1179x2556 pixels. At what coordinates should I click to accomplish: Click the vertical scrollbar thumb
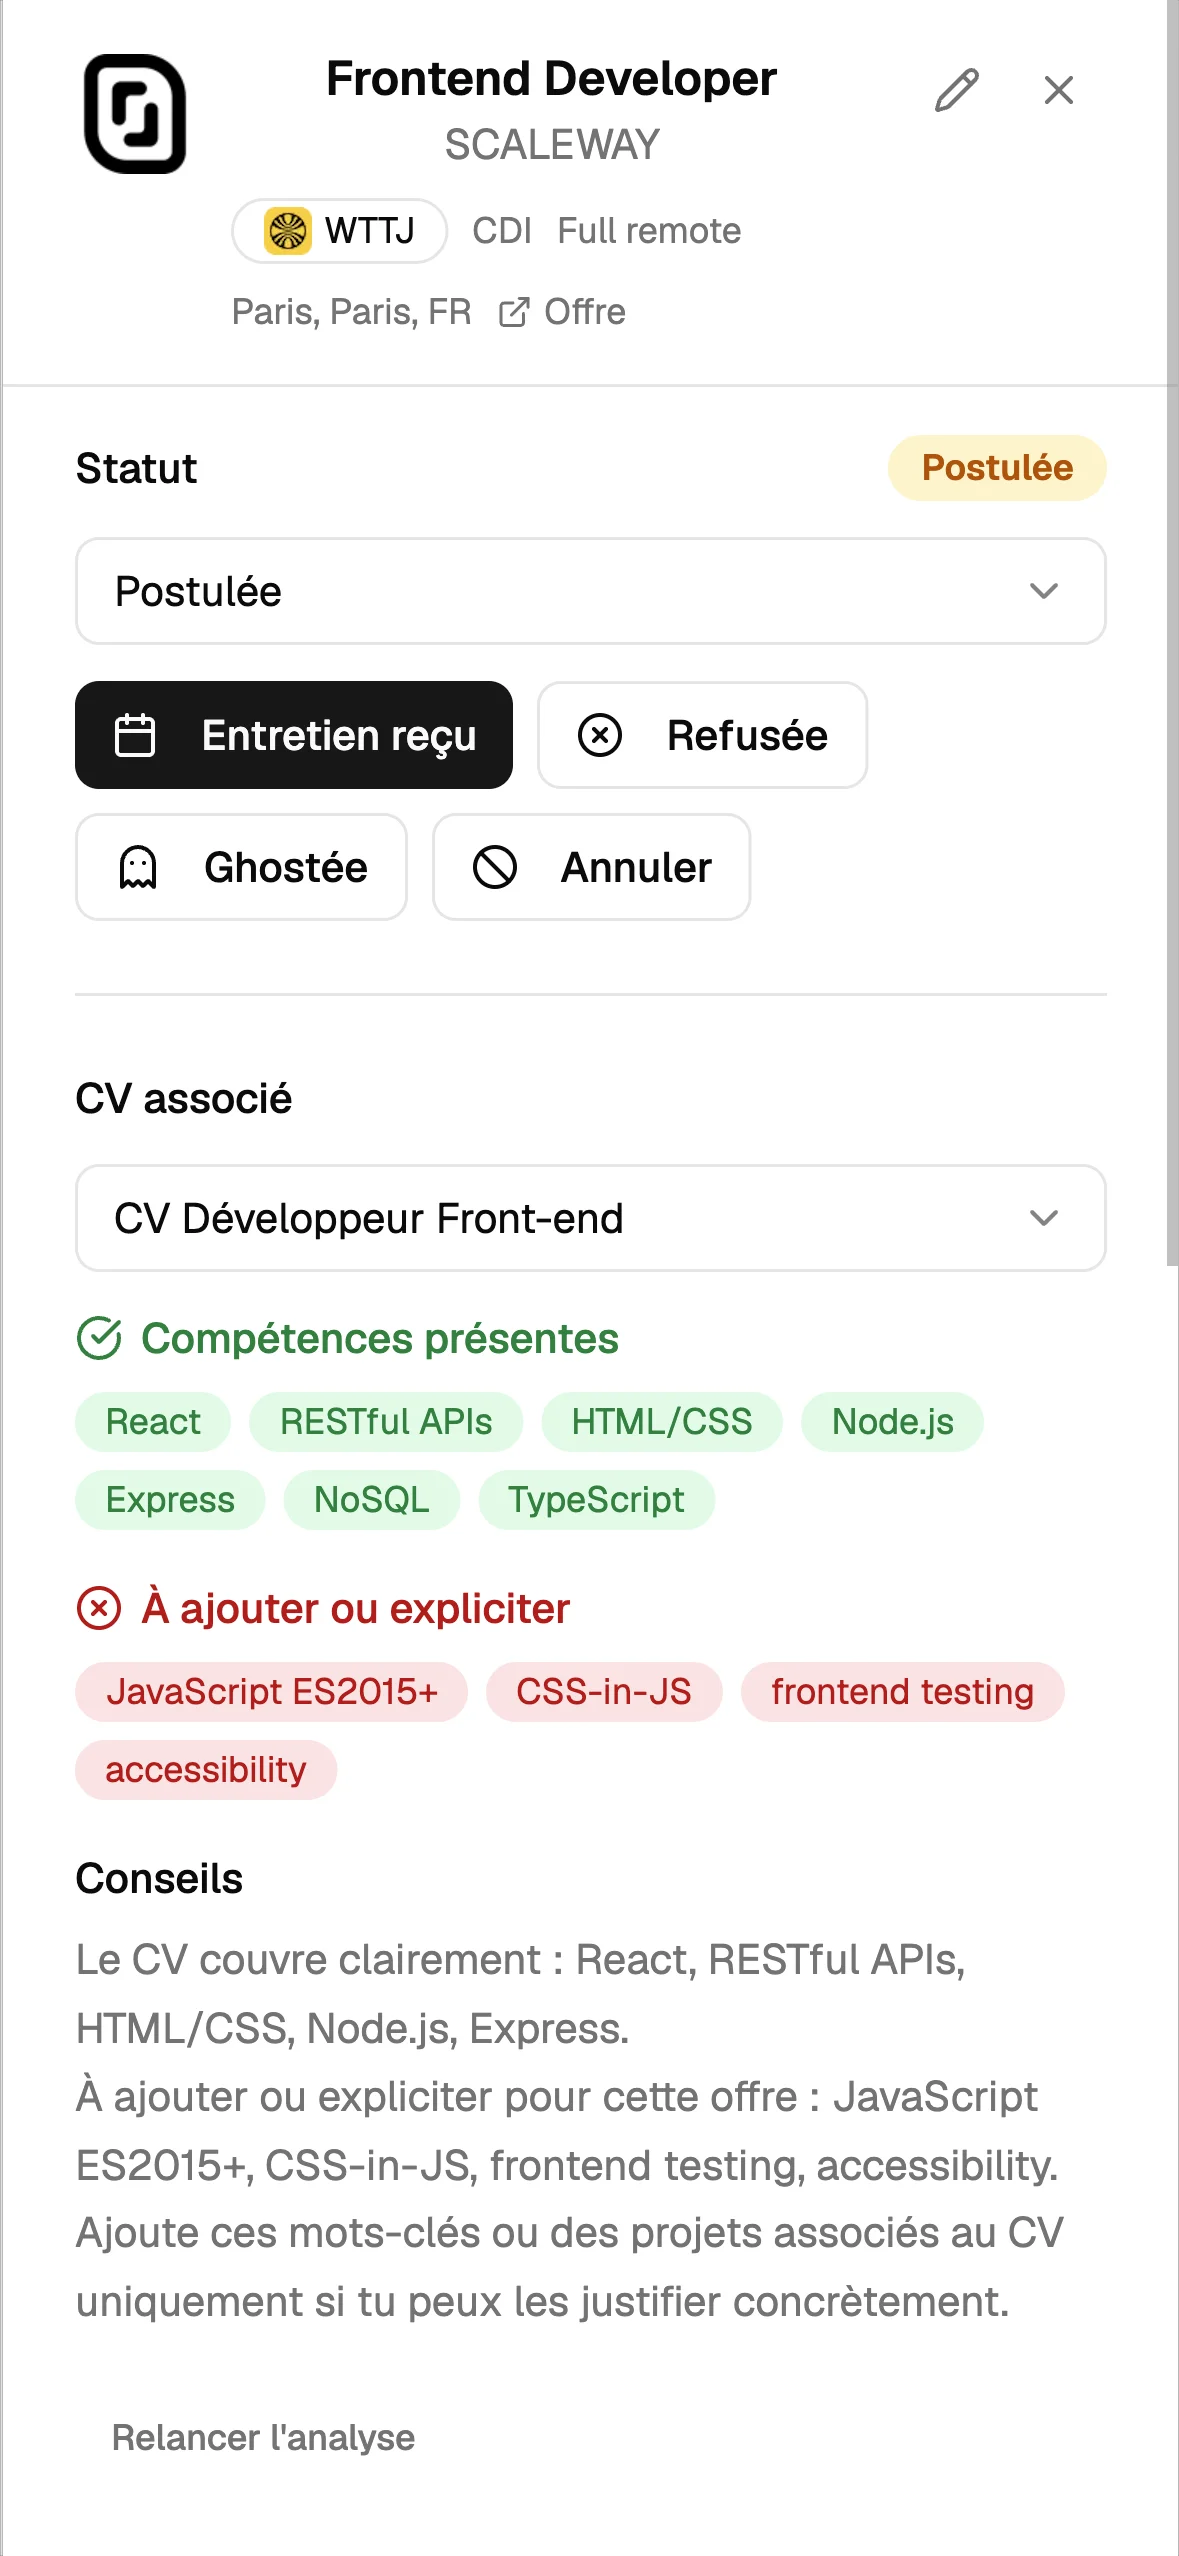(x=1172, y=632)
